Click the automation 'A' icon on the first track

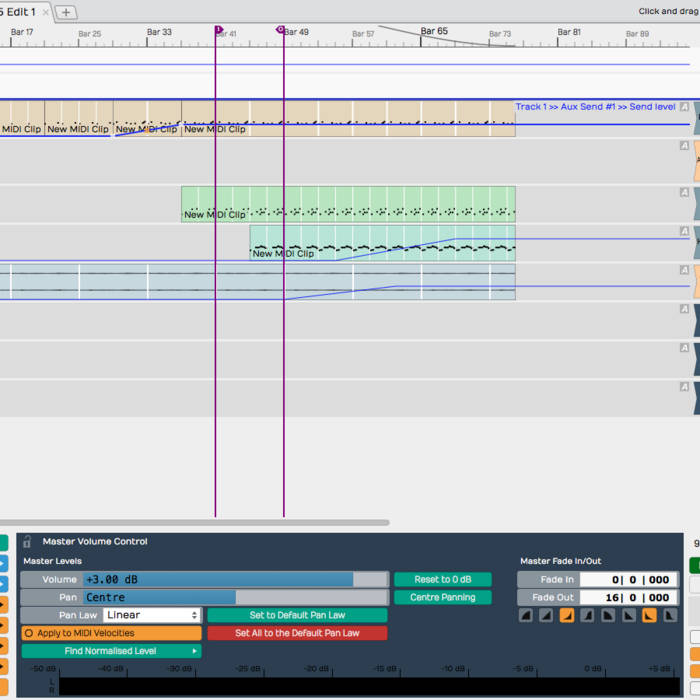pyautogui.click(x=684, y=107)
